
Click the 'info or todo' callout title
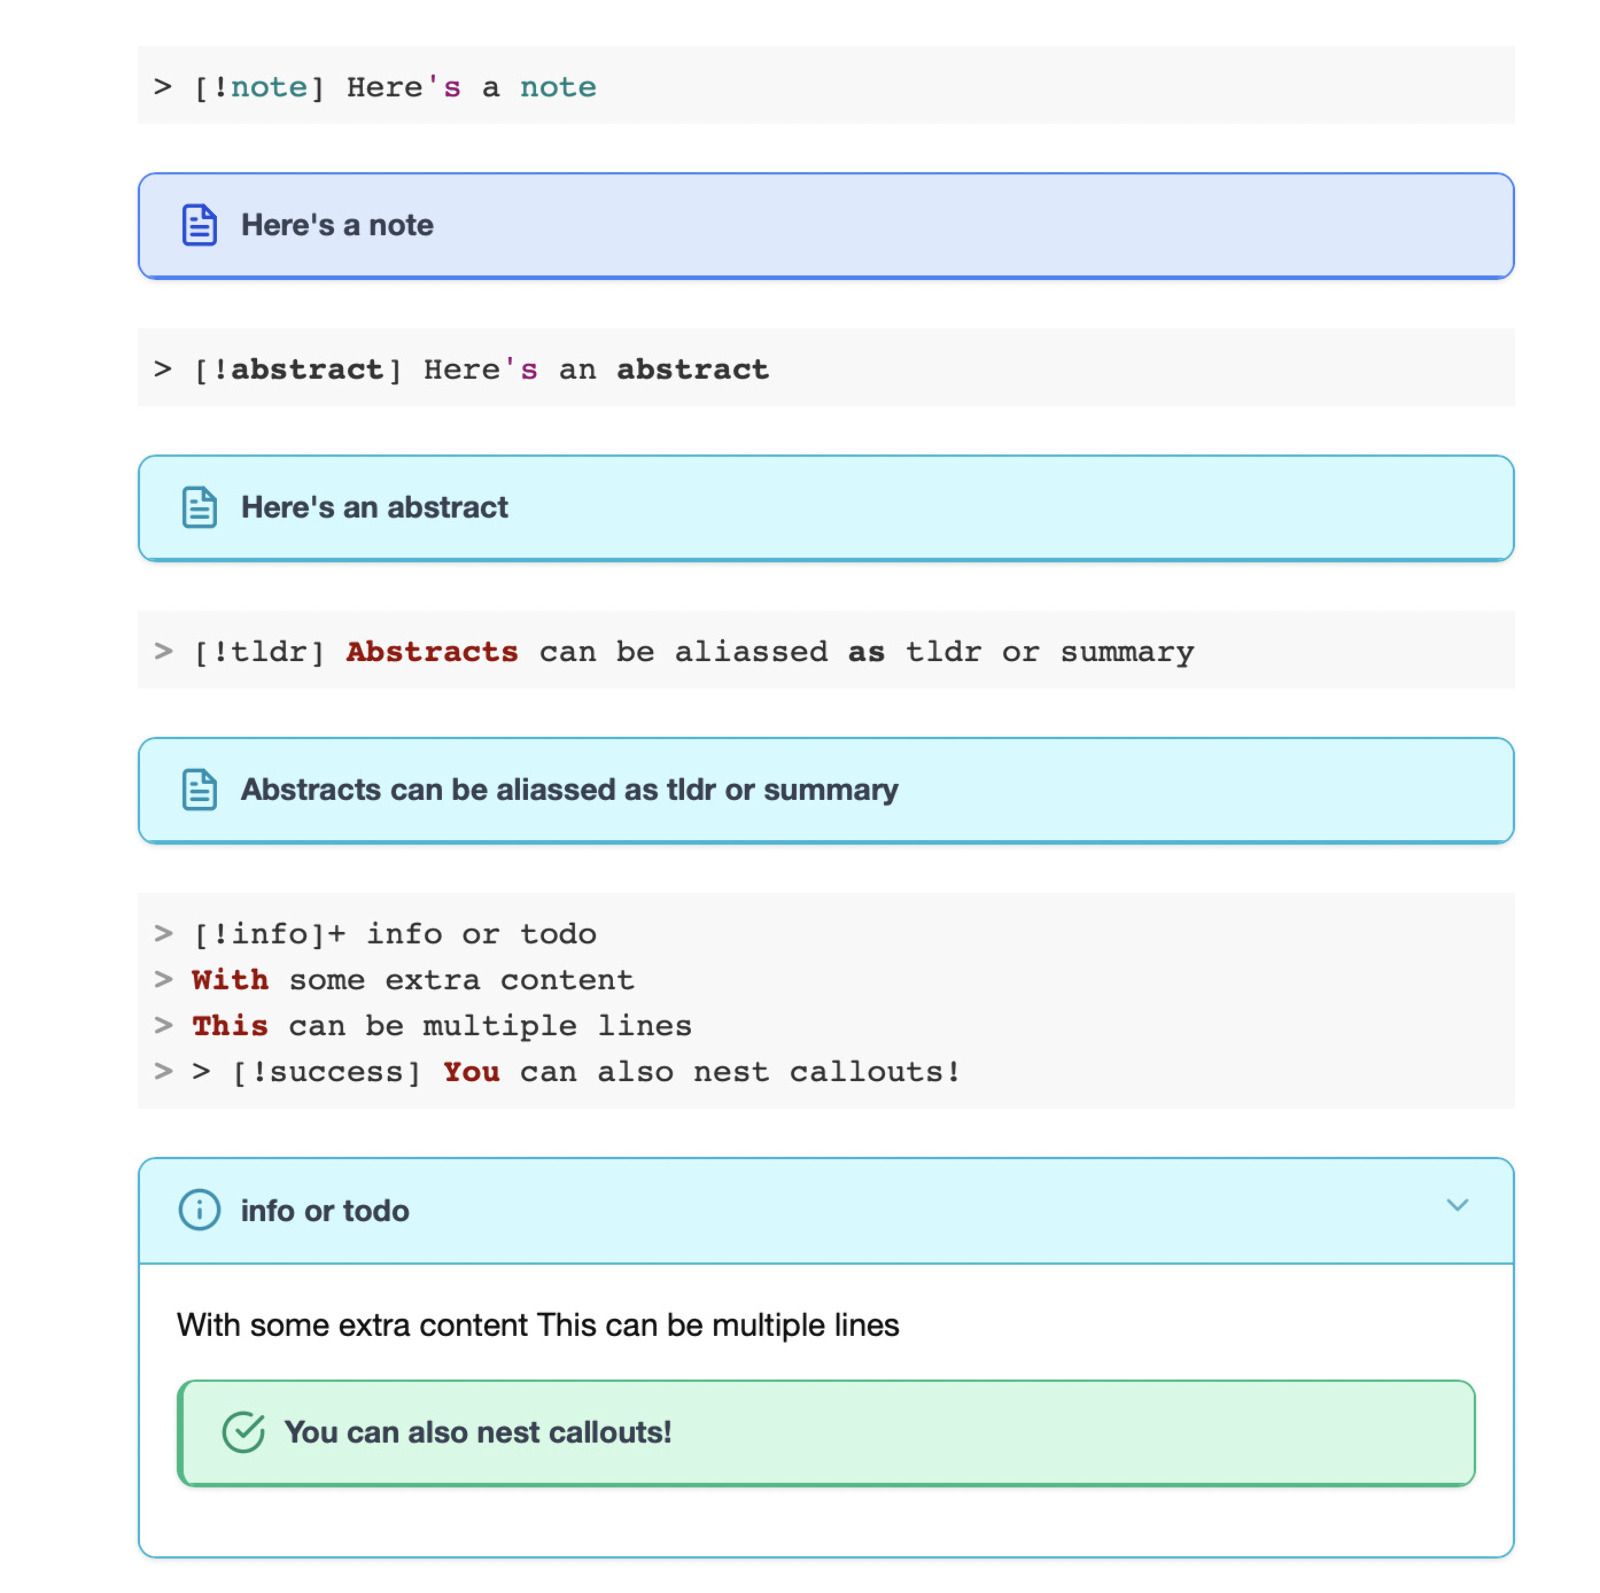tap(325, 1211)
